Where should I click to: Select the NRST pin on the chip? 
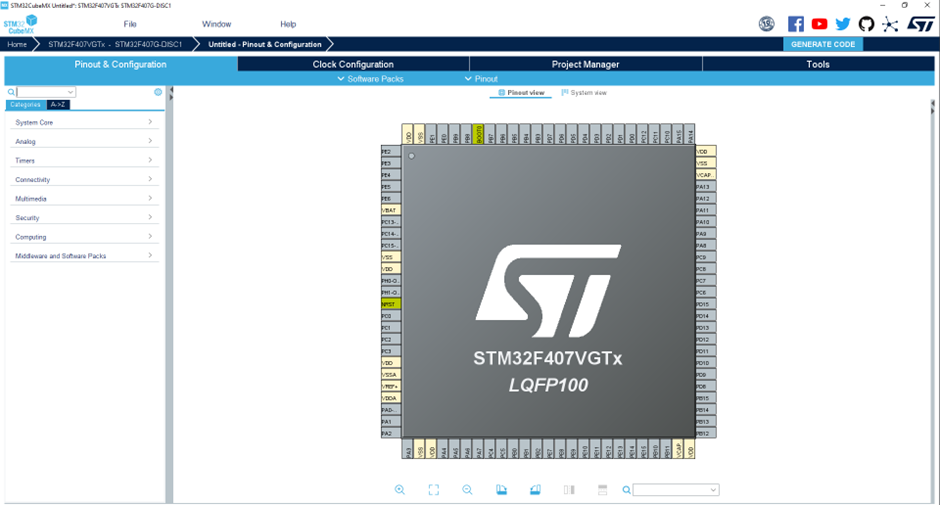pyautogui.click(x=390, y=304)
